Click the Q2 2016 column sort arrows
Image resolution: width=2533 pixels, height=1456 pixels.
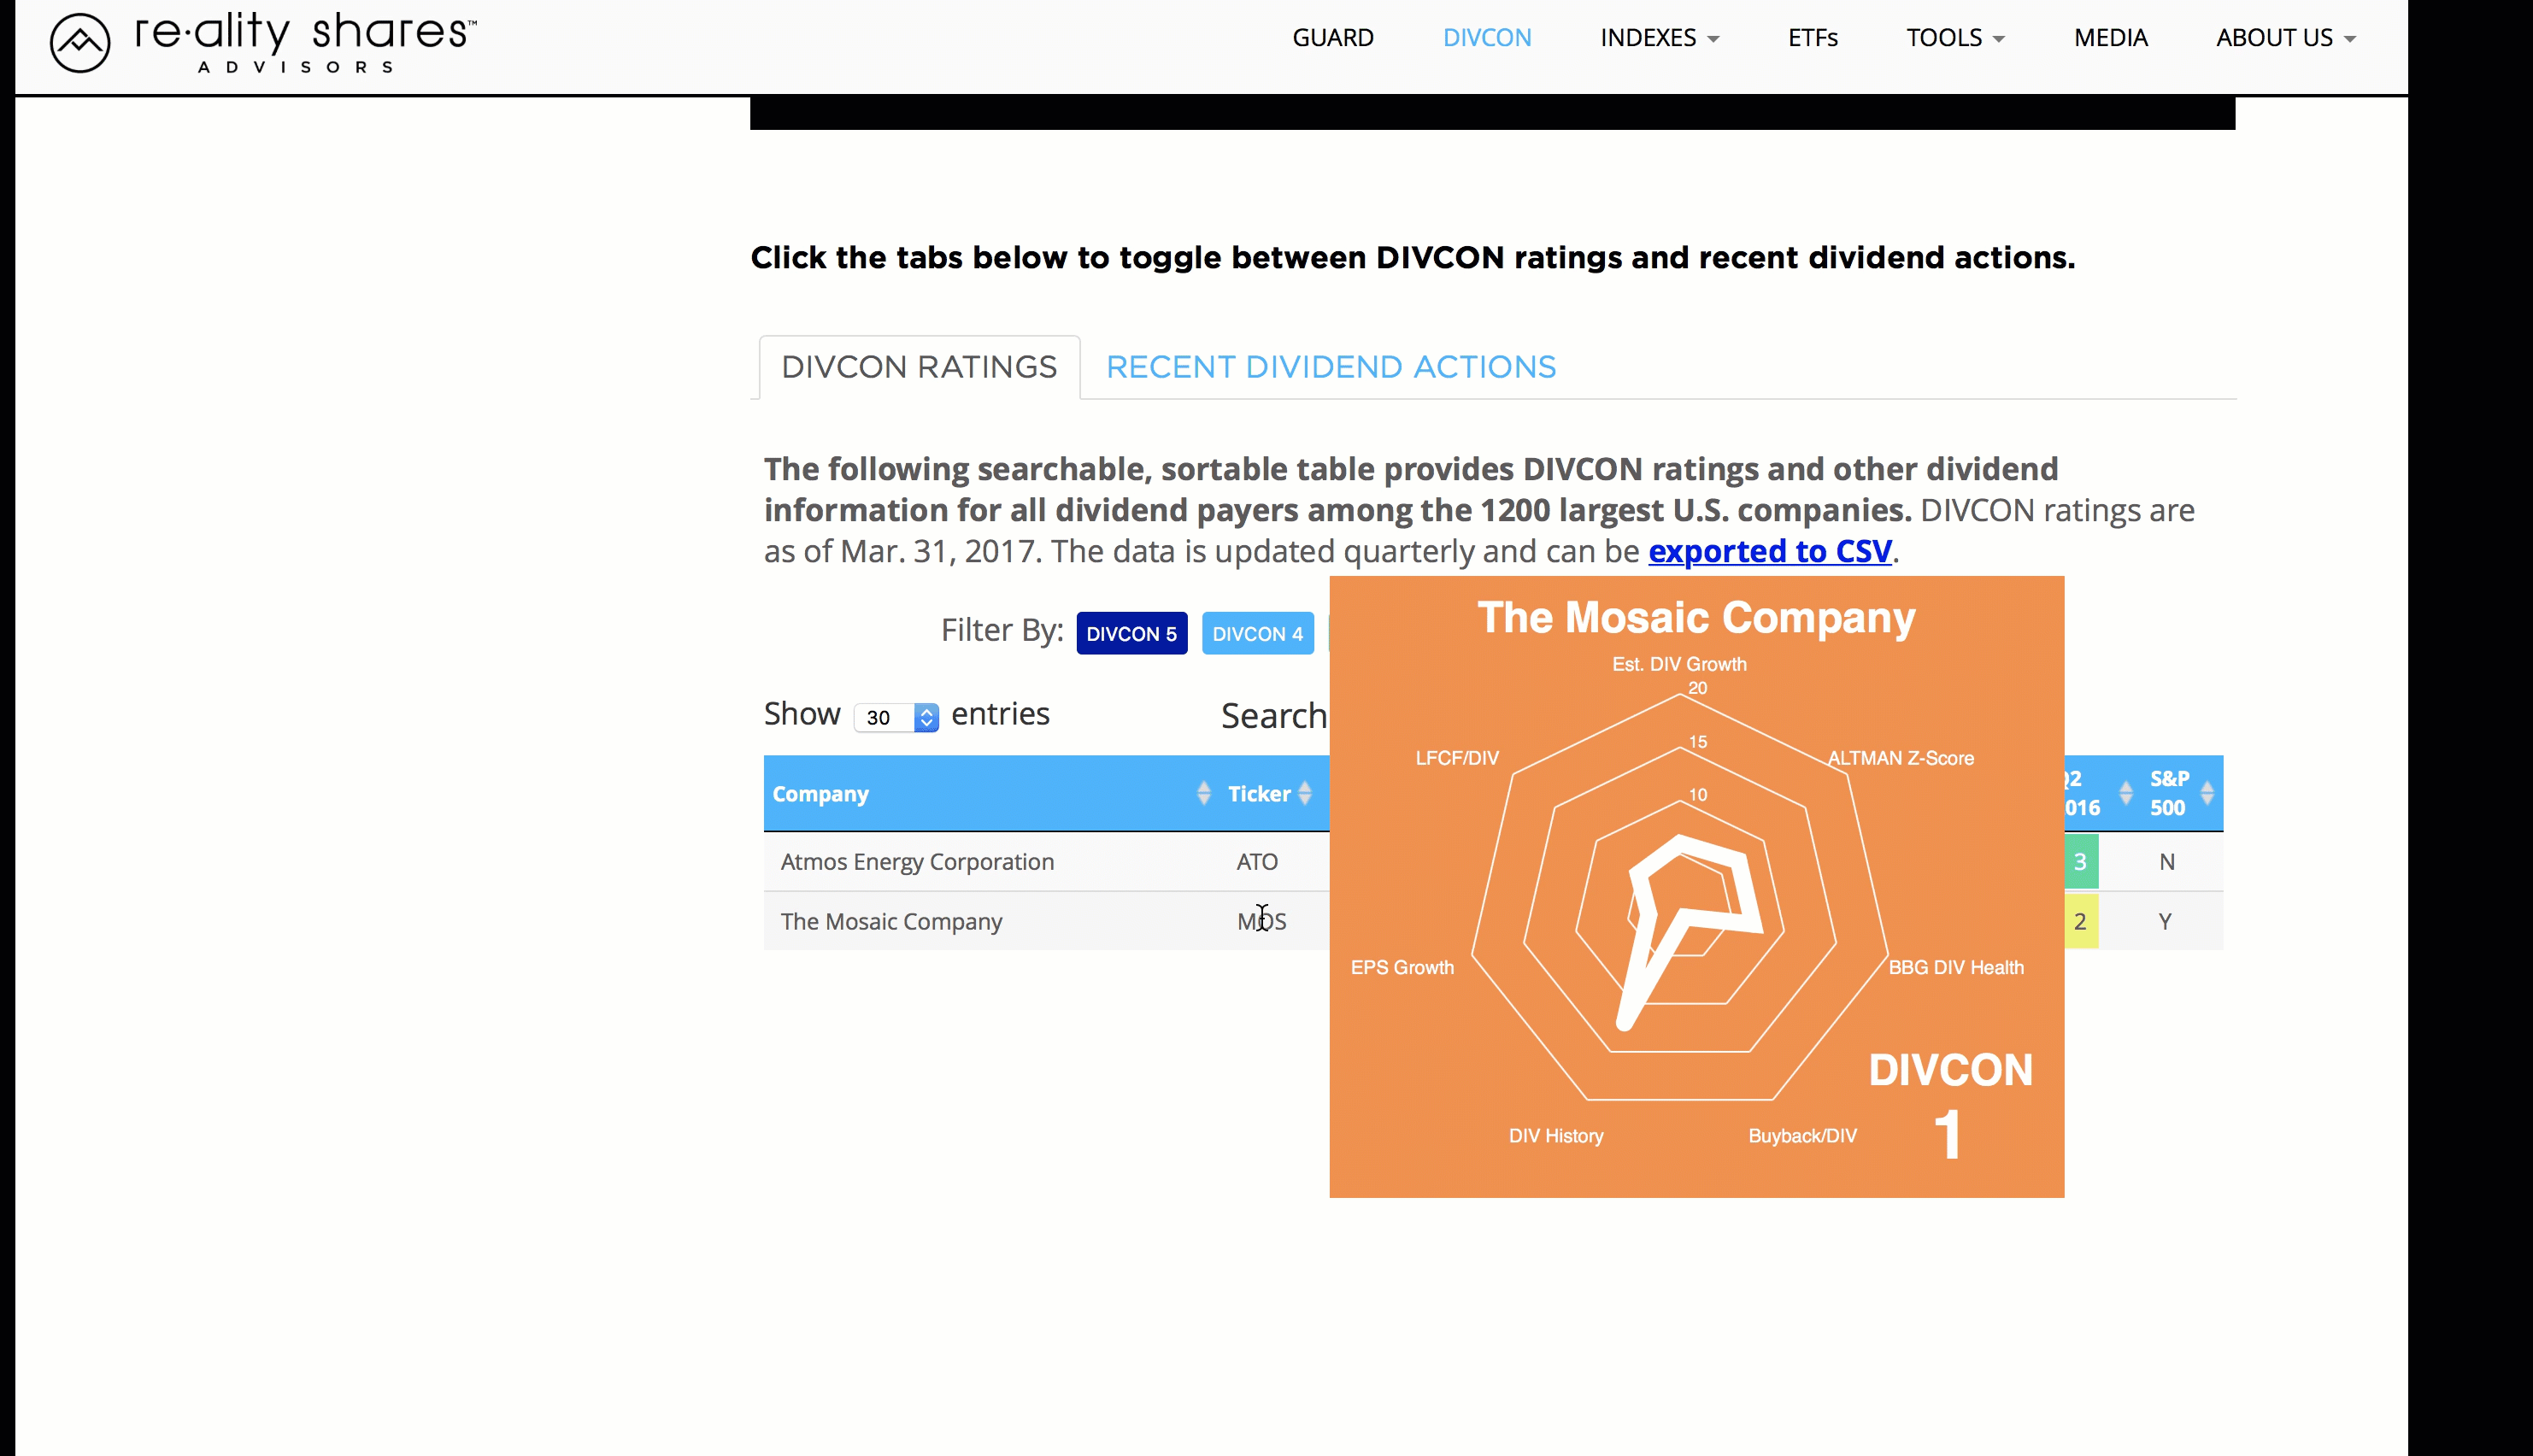pyautogui.click(x=2126, y=792)
